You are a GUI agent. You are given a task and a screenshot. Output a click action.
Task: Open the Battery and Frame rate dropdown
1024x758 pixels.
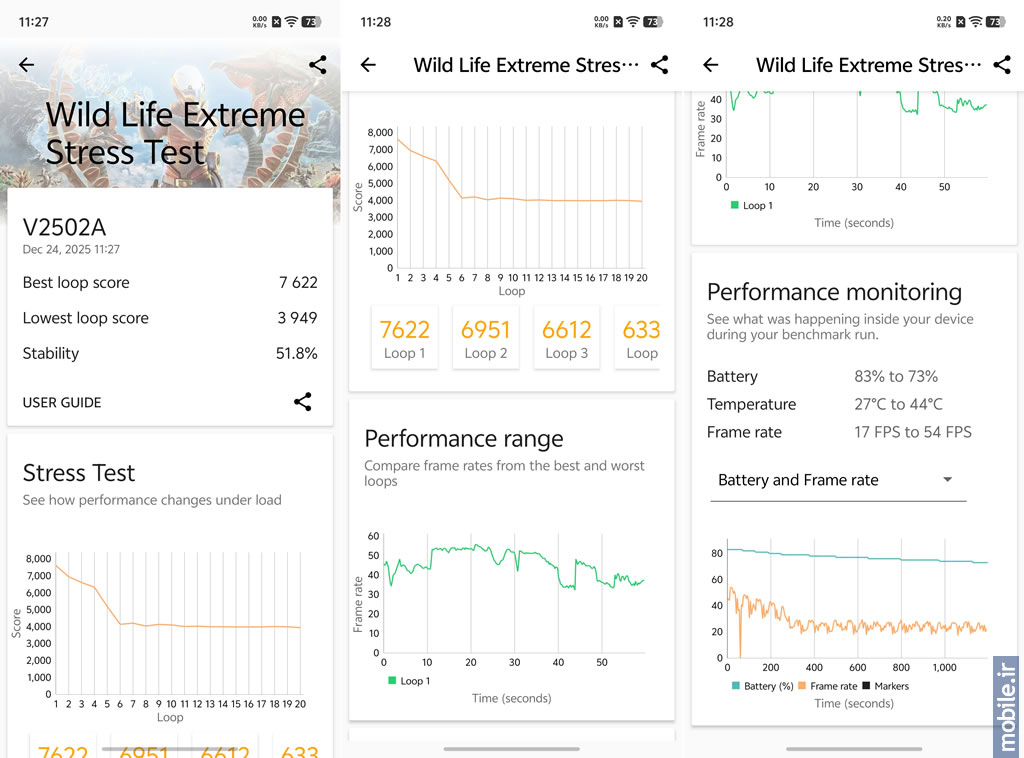836,480
